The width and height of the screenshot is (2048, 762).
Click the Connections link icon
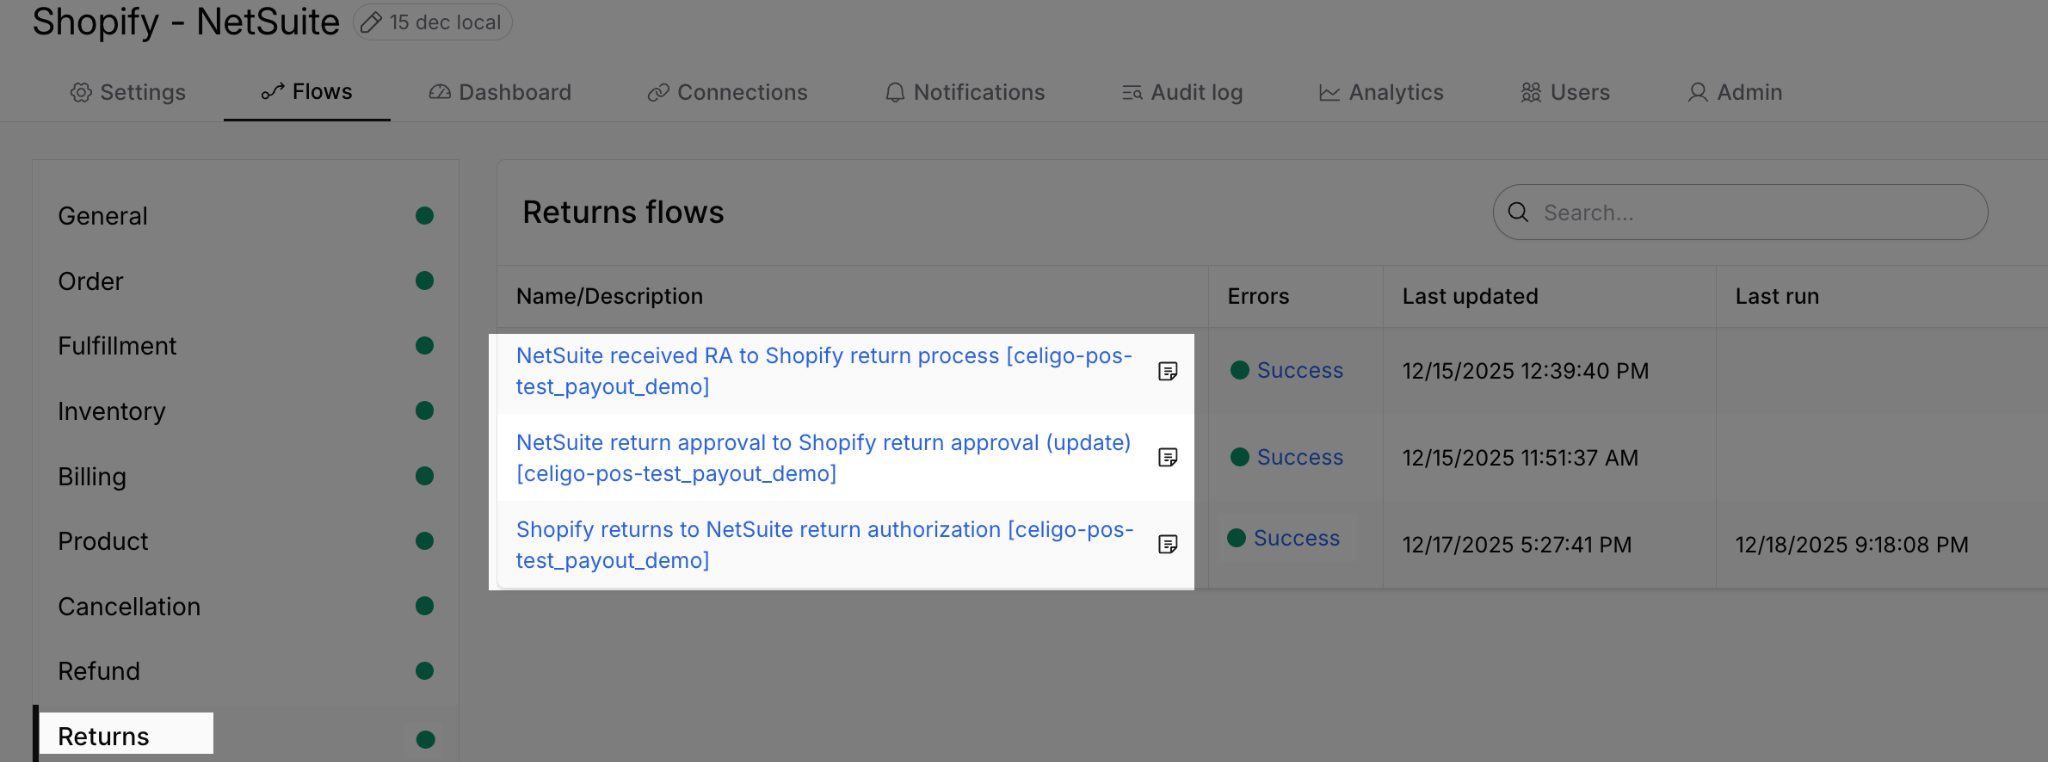[x=658, y=92]
